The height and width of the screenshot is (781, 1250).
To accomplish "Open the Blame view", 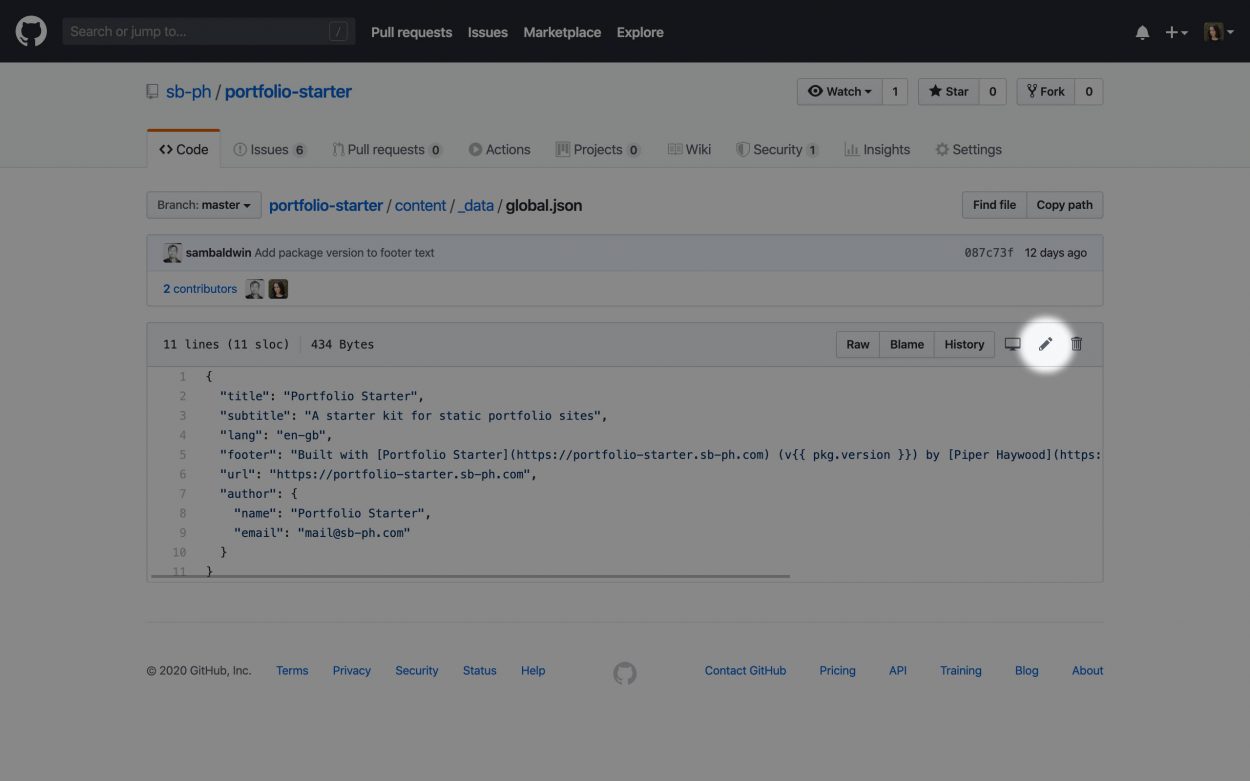I will [907, 344].
